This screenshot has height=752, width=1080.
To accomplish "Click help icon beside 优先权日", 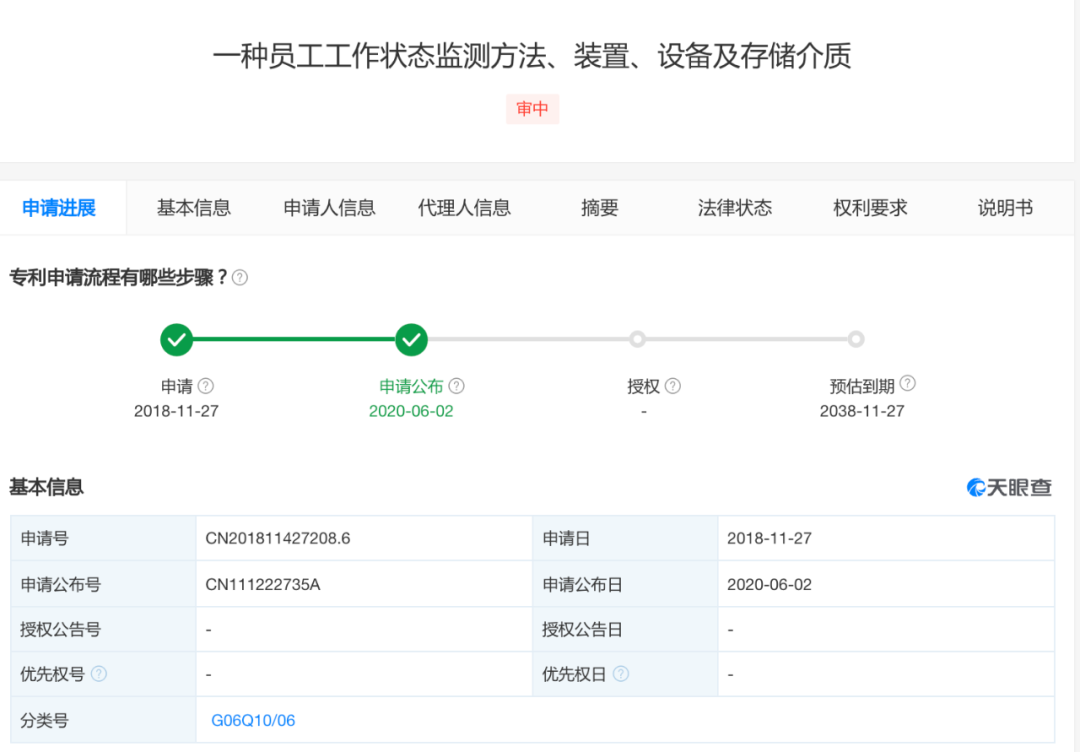I will (x=621, y=673).
